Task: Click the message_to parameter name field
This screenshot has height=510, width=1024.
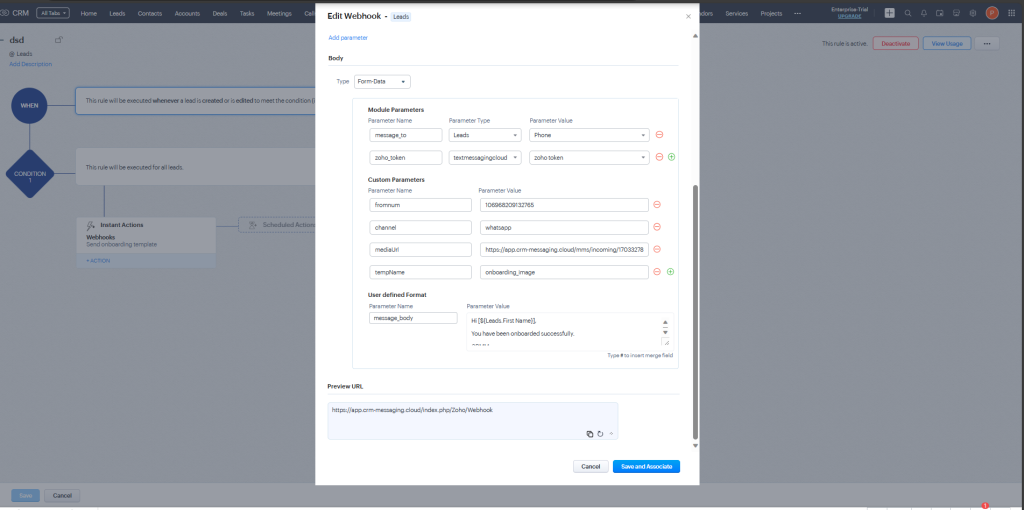Action: pos(406,135)
